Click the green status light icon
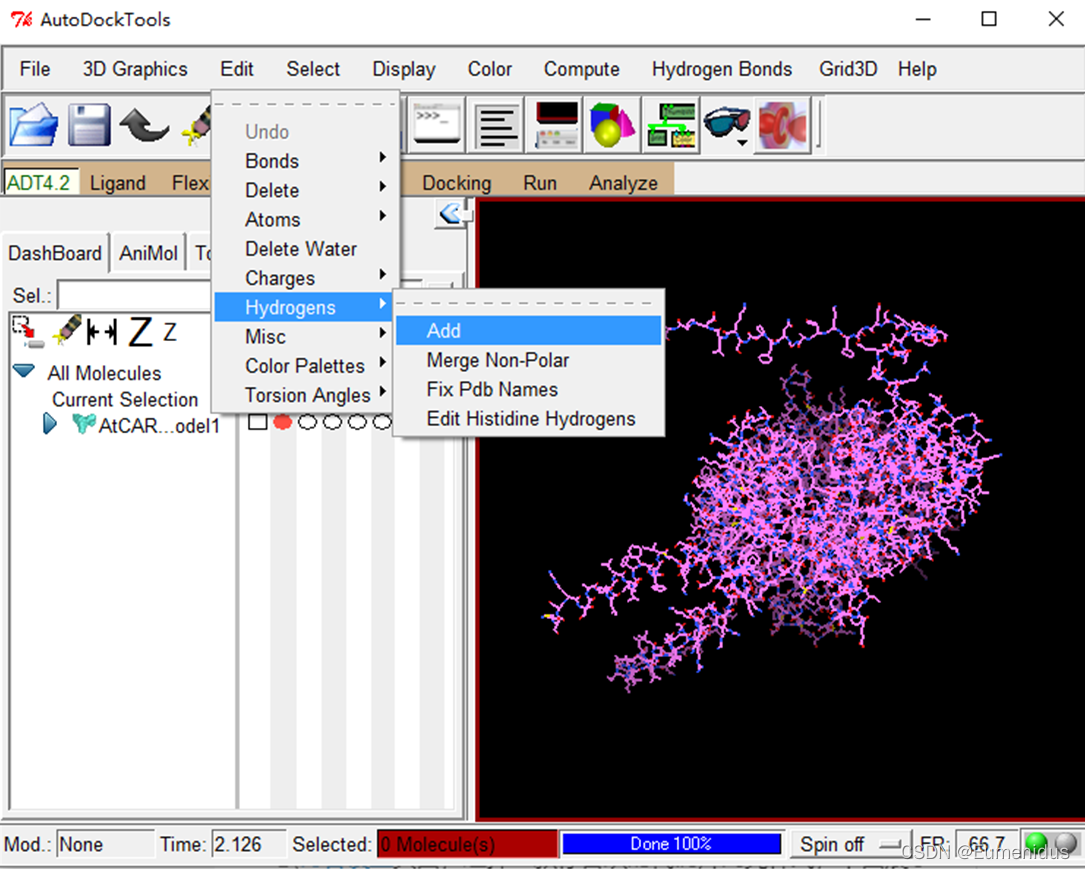 point(1036,843)
